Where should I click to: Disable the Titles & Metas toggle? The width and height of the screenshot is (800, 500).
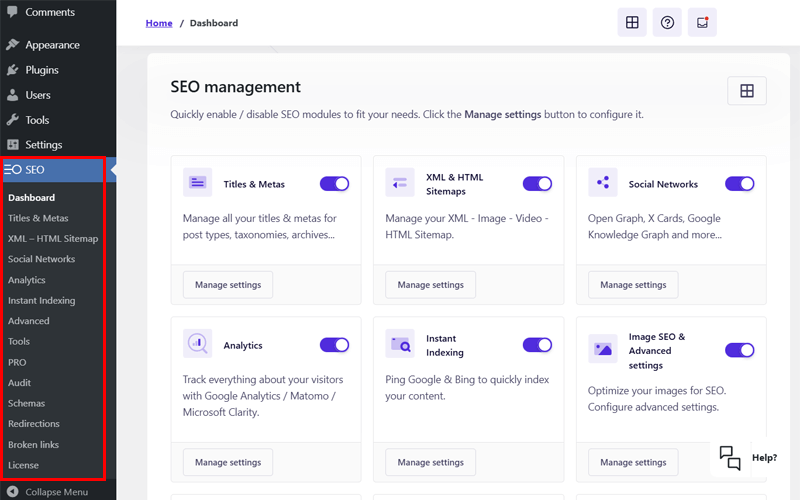(335, 184)
